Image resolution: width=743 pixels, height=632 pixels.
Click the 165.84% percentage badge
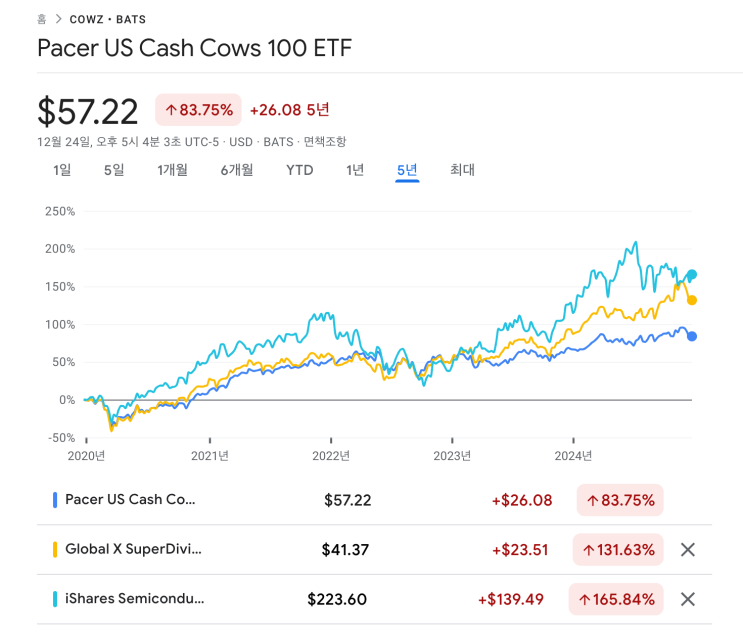[617, 599]
